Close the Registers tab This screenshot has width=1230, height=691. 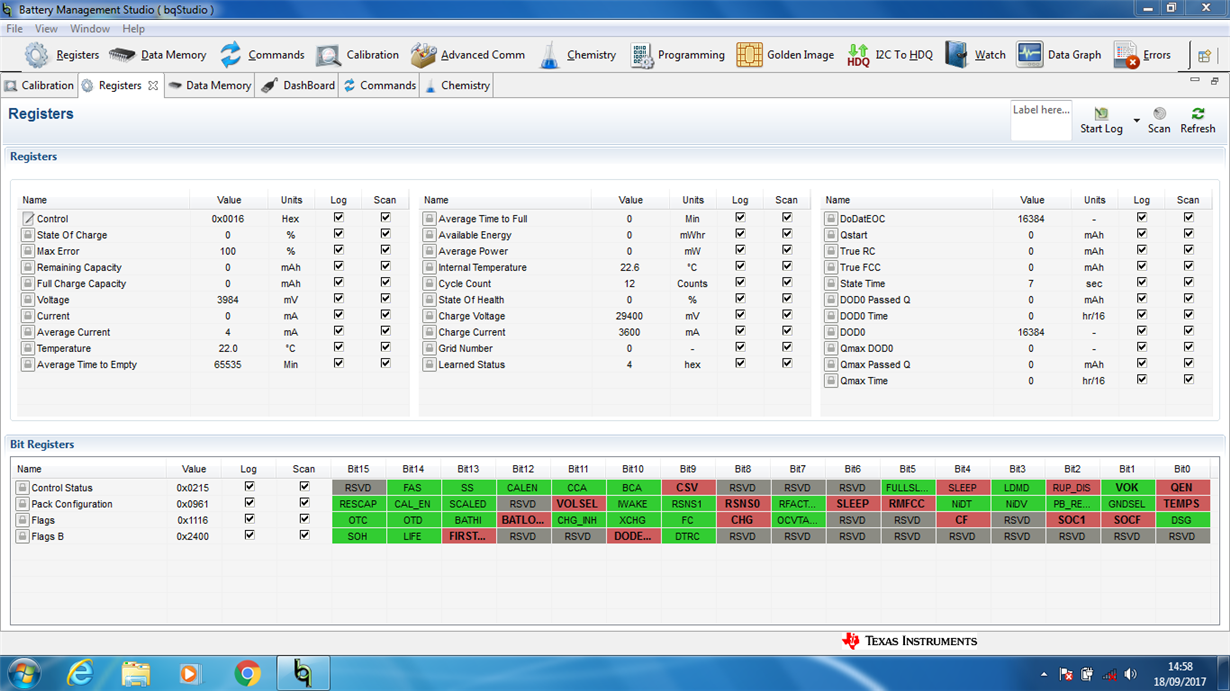[153, 86]
